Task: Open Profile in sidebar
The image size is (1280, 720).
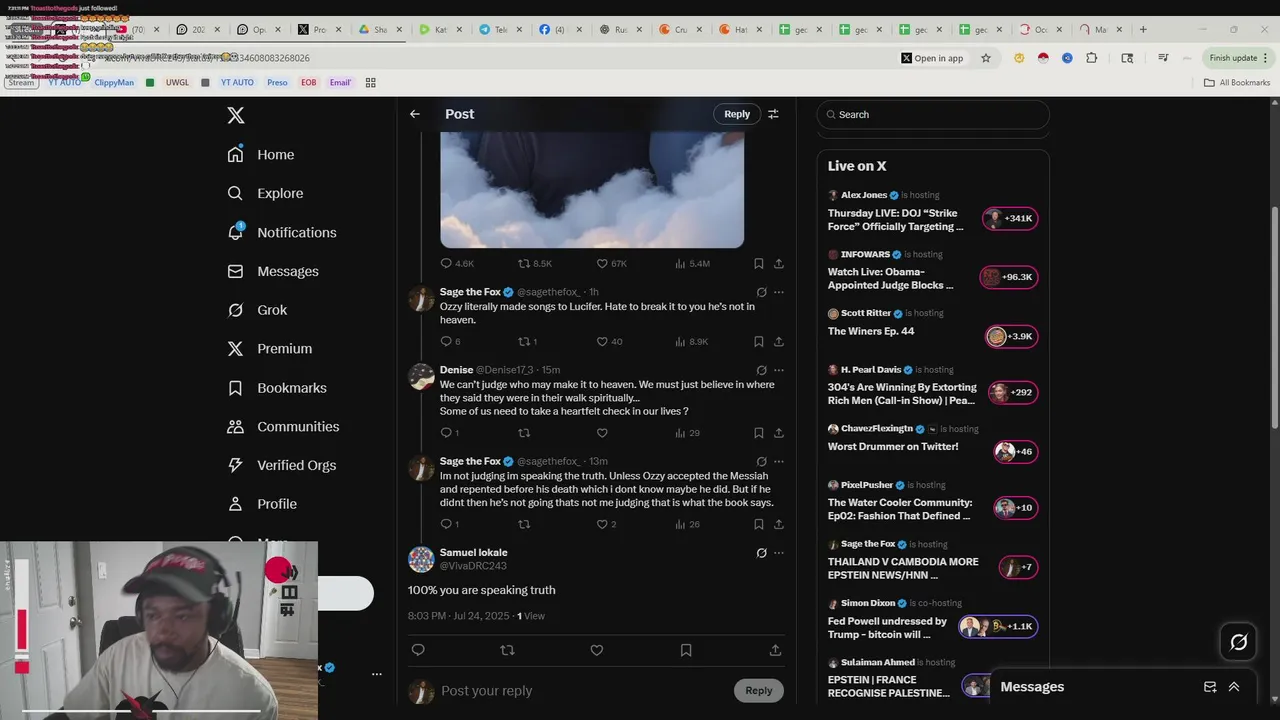Action: (262, 504)
